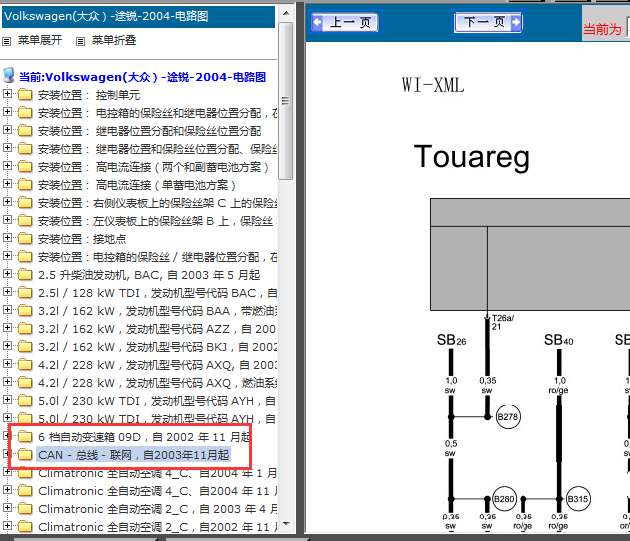
Task: Click the 当前为 red label
Action: tap(602, 29)
